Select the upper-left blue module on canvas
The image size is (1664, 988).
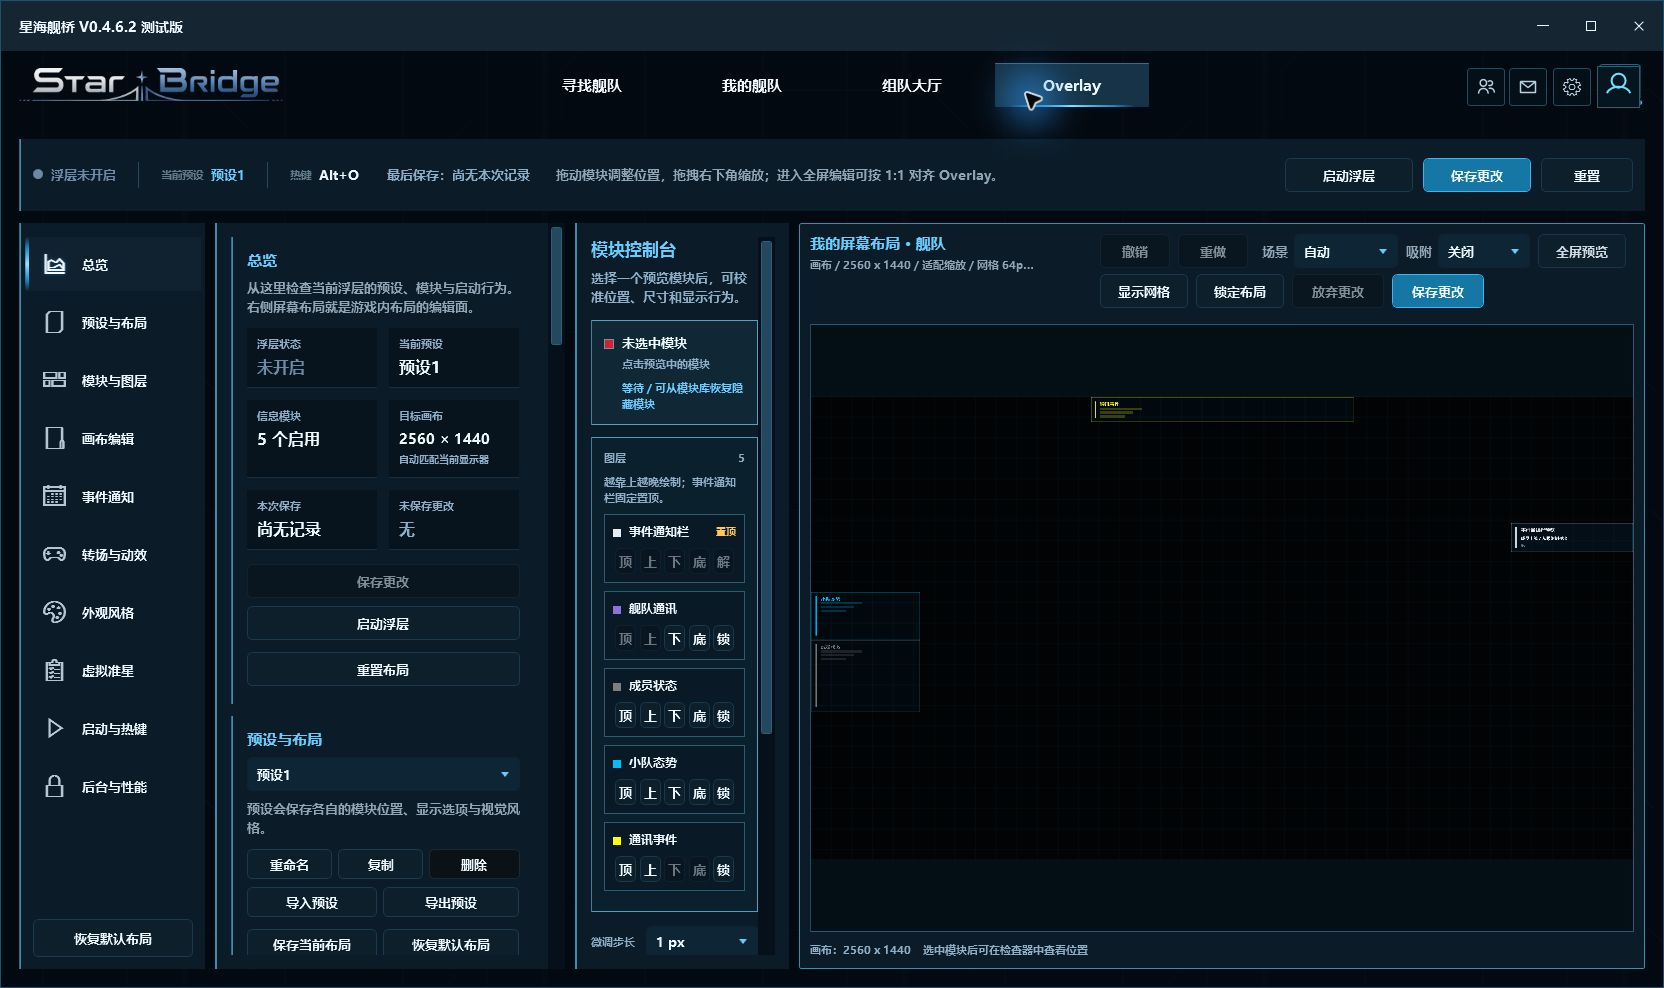[867, 615]
